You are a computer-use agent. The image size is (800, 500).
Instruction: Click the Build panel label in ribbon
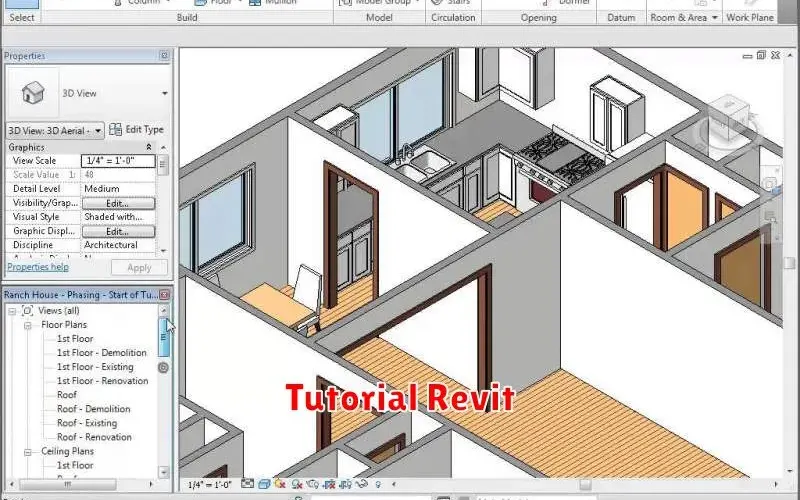[187, 18]
